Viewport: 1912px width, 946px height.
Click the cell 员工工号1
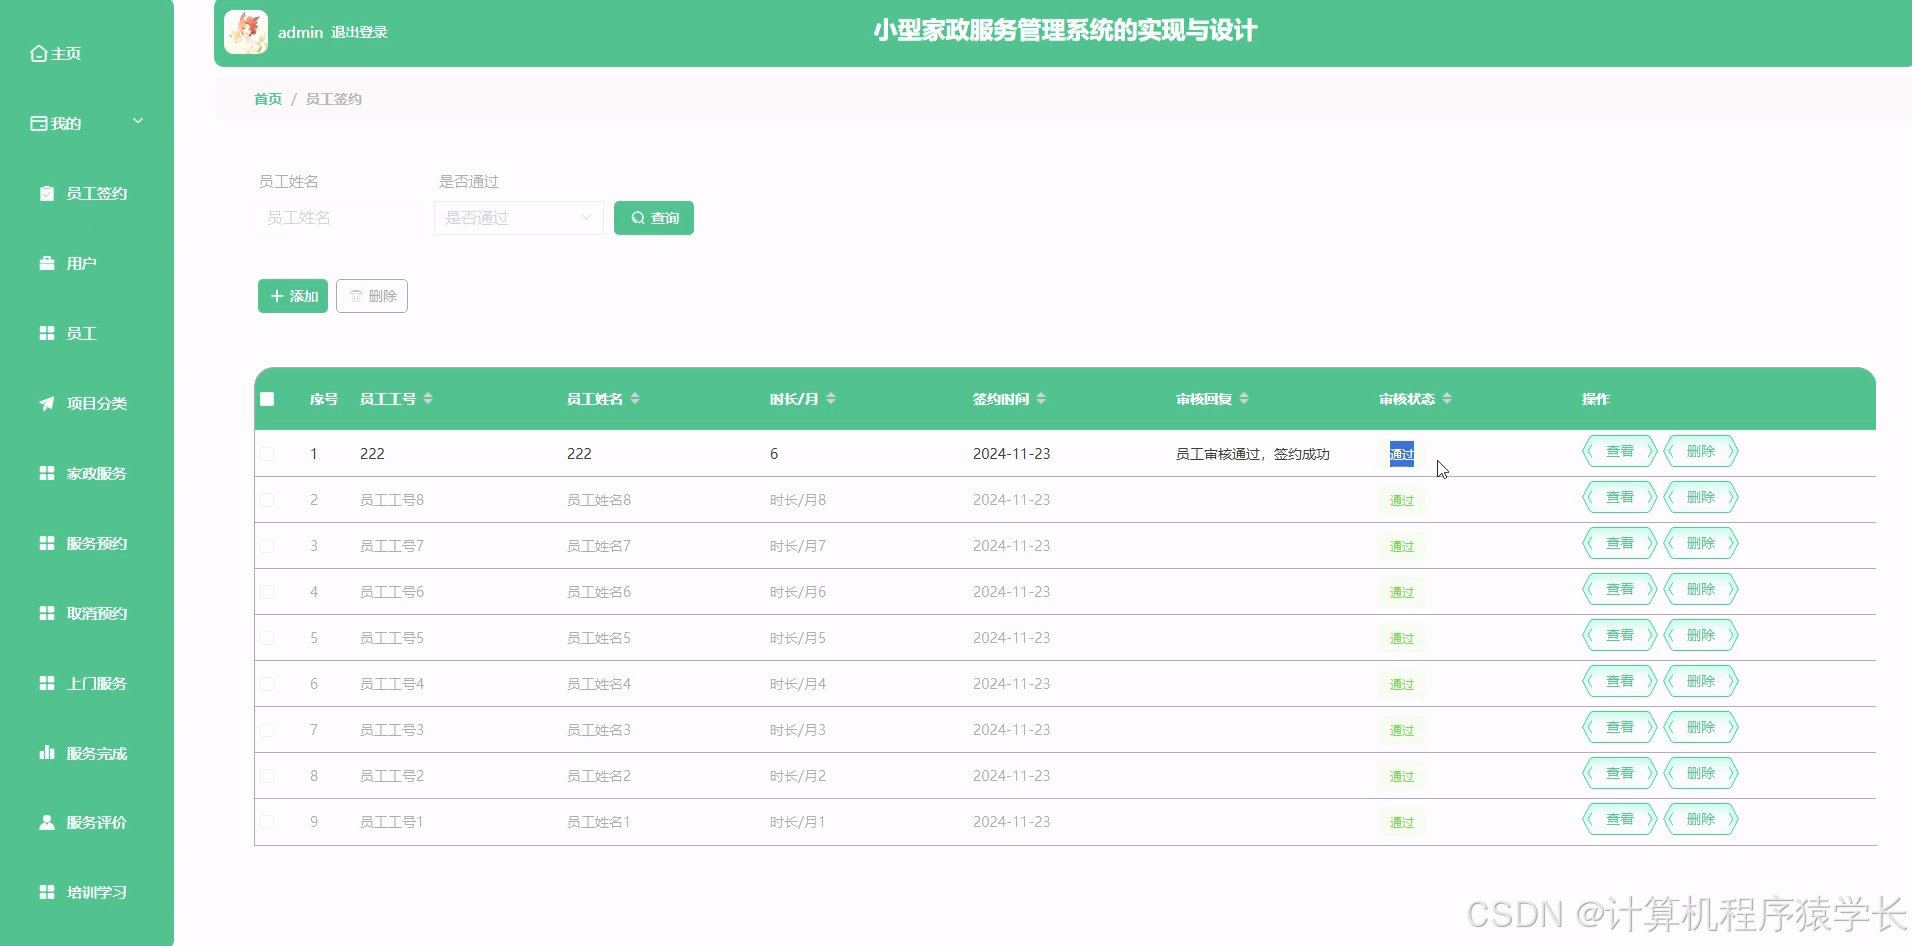tap(392, 822)
